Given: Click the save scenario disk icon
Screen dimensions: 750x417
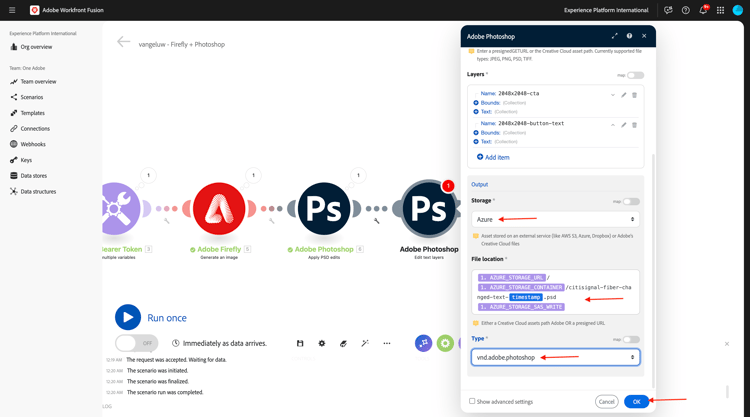Looking at the screenshot, I should [300, 343].
